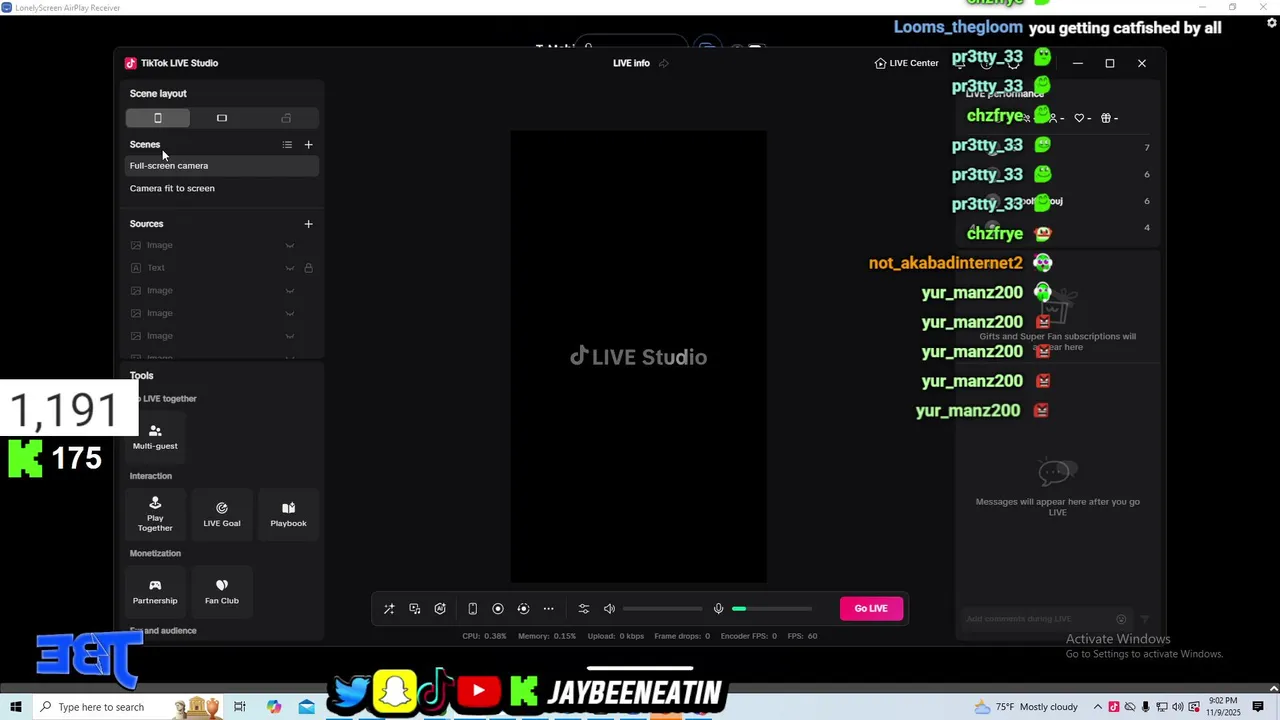Add a new scene with plus icon
The image size is (1280, 720).
coord(308,145)
